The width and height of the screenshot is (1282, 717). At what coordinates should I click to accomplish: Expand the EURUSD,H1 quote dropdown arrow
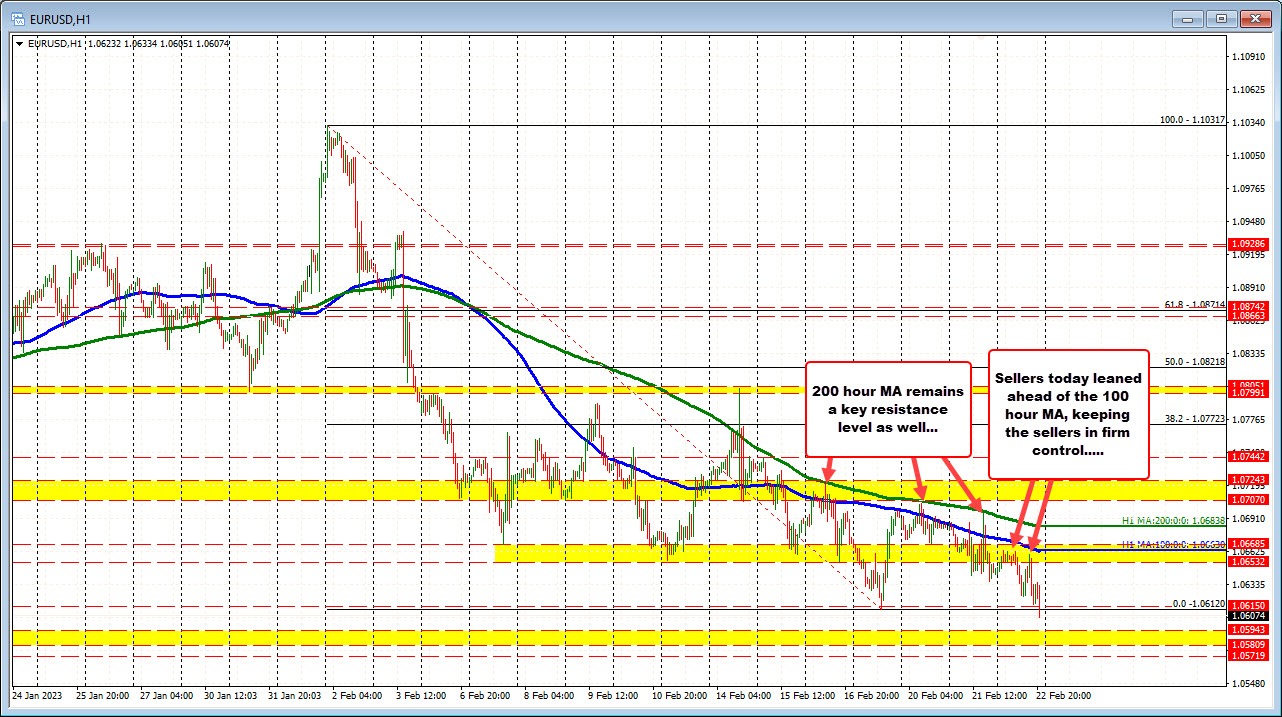click(20, 44)
